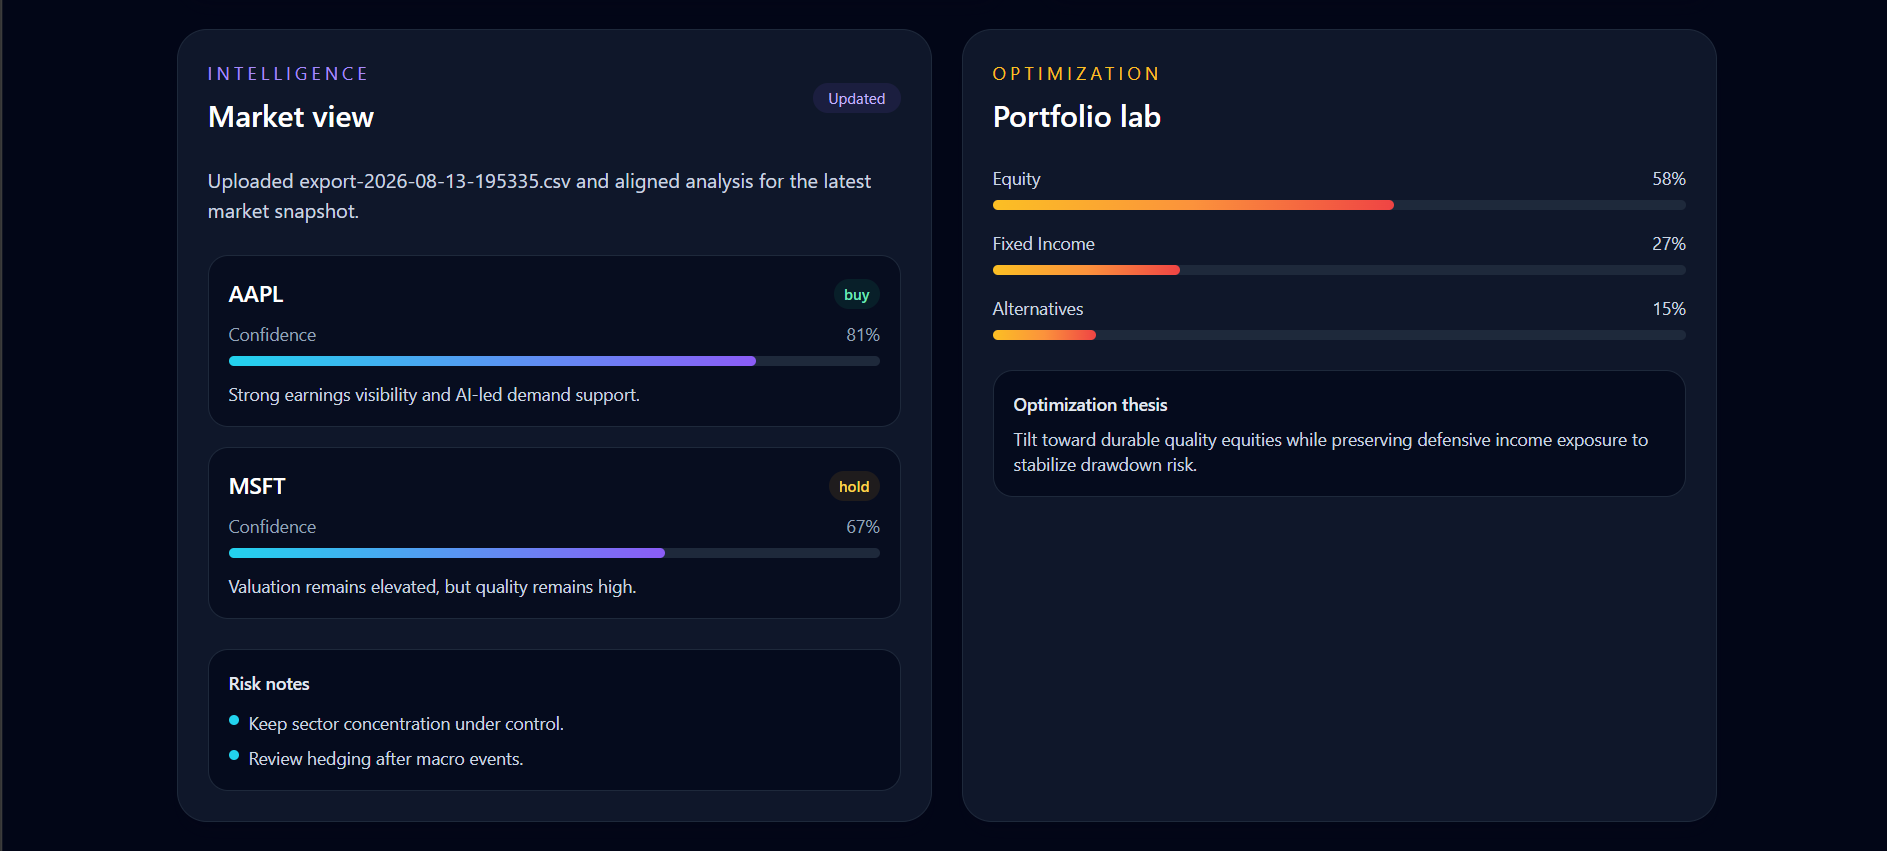Click the MSFT confidence progress bar

(x=554, y=553)
